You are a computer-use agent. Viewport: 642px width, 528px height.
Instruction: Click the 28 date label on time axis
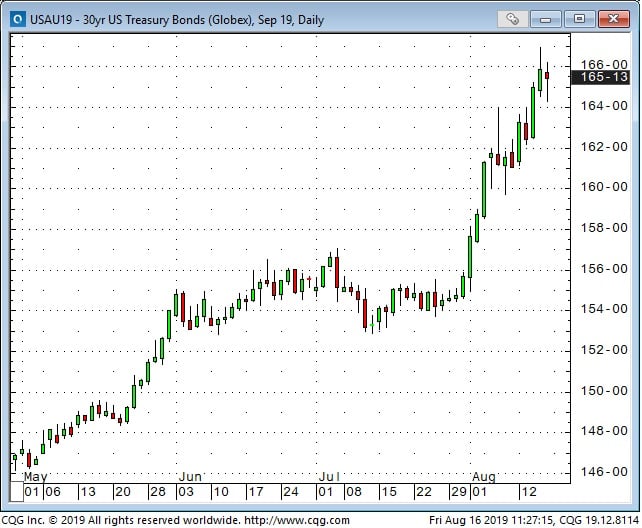(158, 492)
